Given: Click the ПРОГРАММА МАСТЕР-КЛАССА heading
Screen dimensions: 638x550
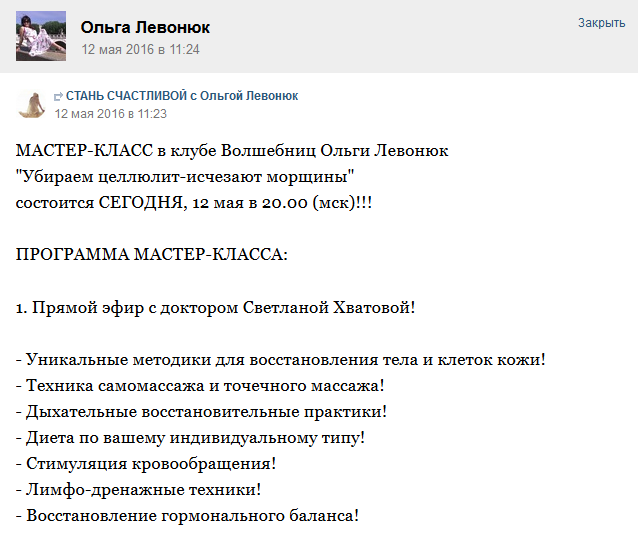Looking at the screenshot, I should [x=152, y=254].
